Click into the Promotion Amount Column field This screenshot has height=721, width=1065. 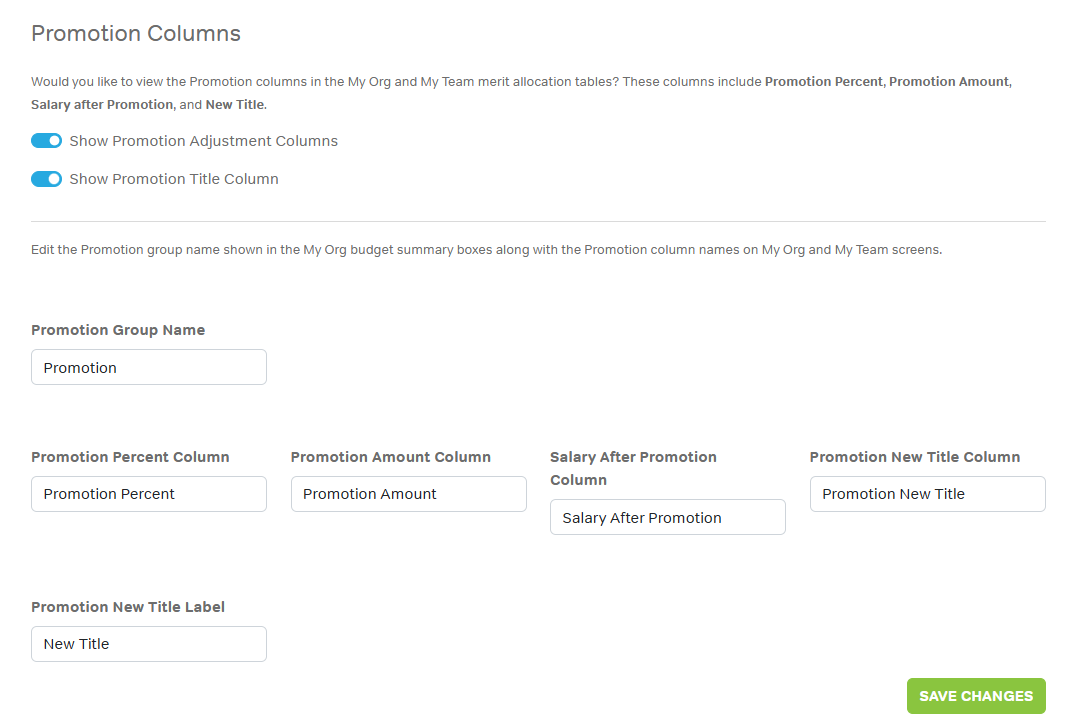pos(408,494)
